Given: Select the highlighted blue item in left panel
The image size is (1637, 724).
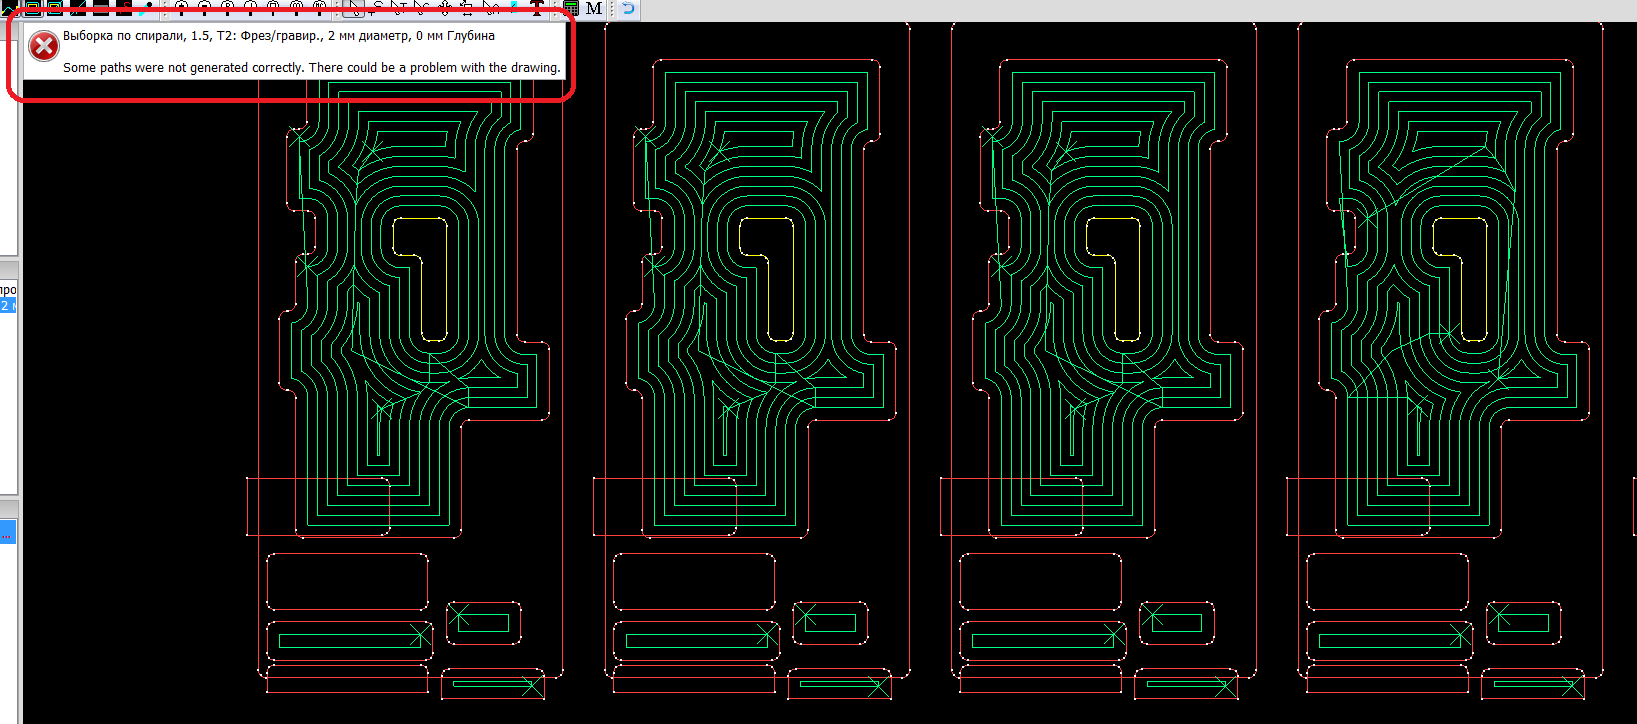Looking at the screenshot, I should [x=8, y=305].
